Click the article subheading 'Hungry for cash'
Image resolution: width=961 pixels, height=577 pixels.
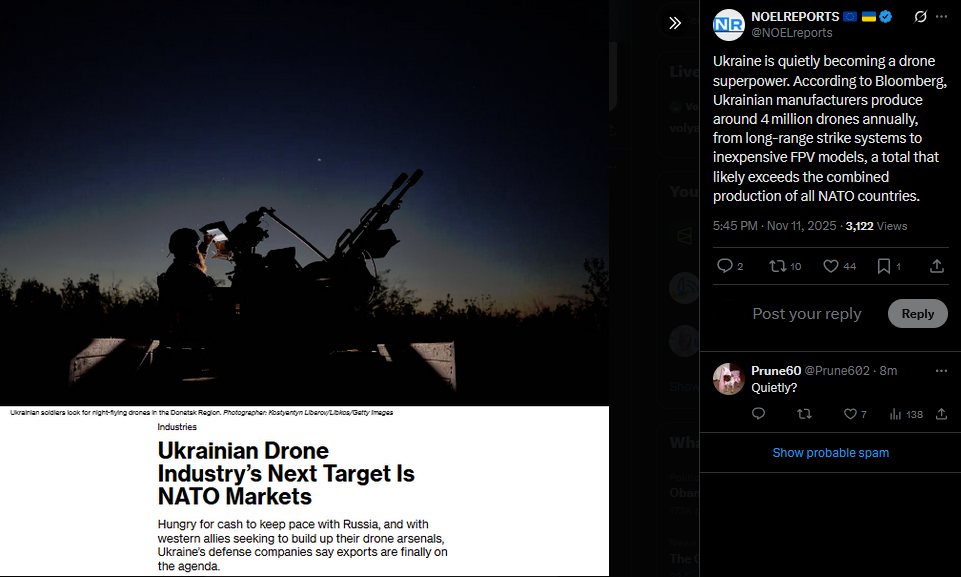(x=302, y=545)
